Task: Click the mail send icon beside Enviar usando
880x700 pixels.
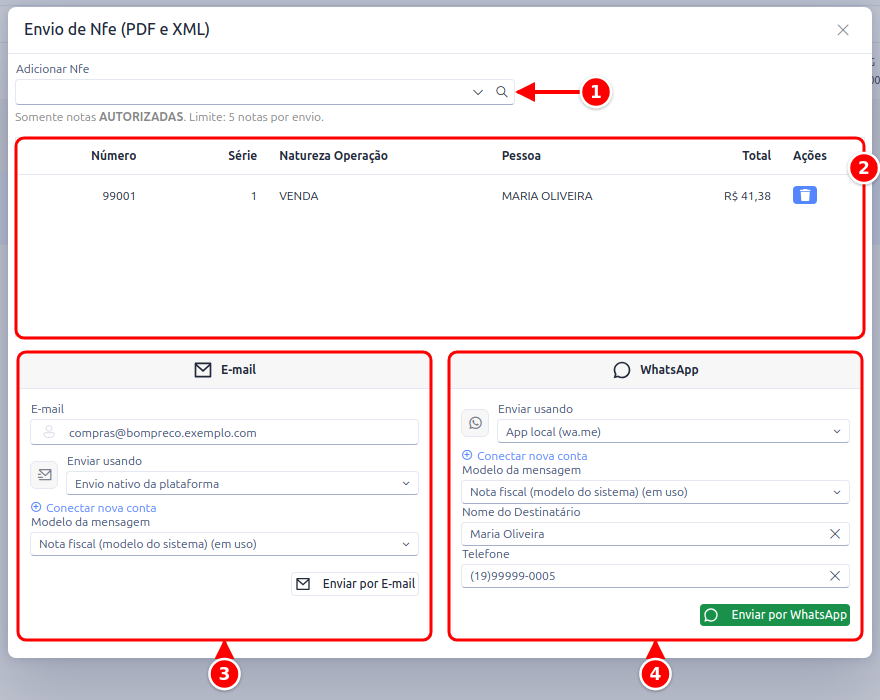Action: coord(44,475)
